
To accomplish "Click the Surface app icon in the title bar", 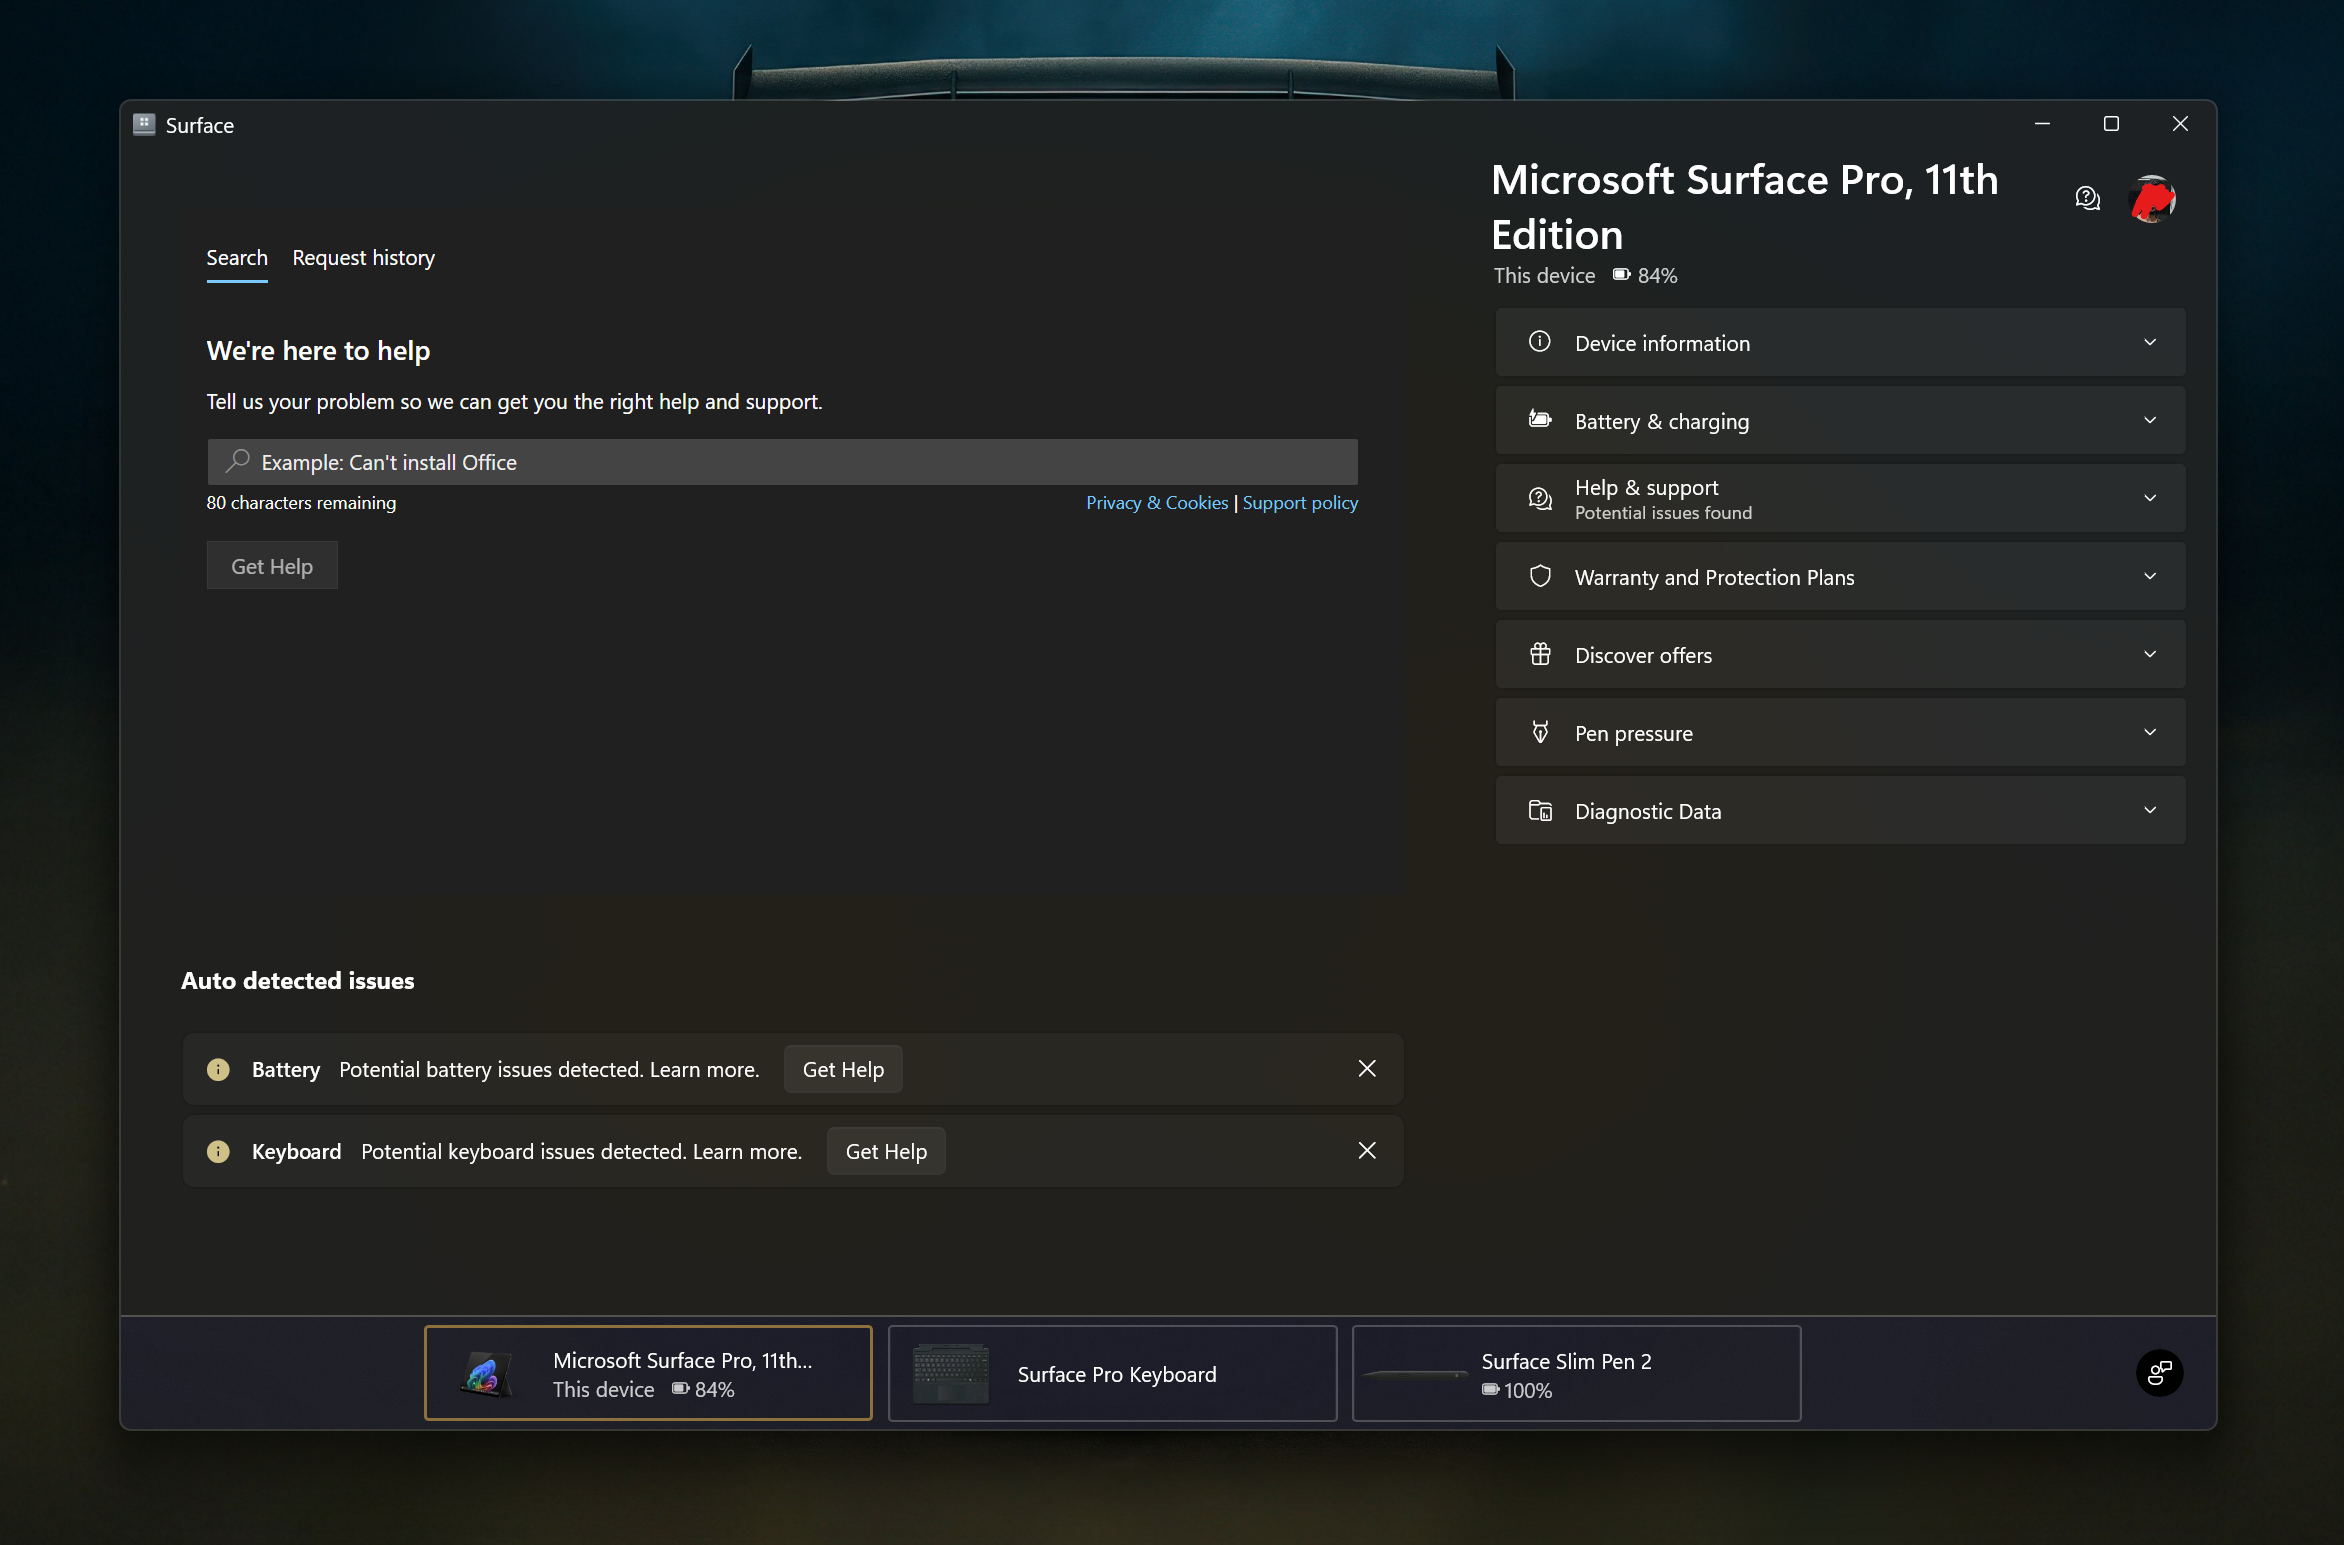I will point(144,123).
